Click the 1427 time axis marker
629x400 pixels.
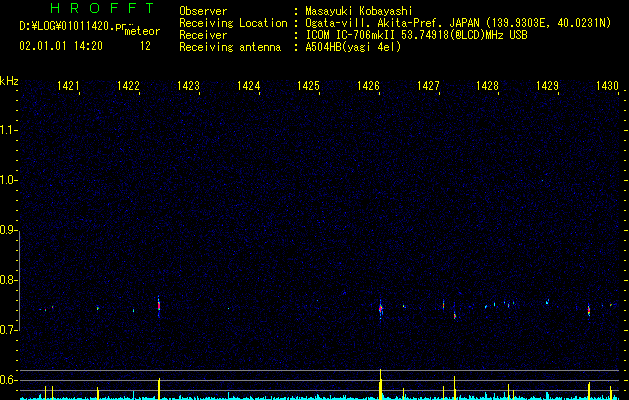pos(428,85)
